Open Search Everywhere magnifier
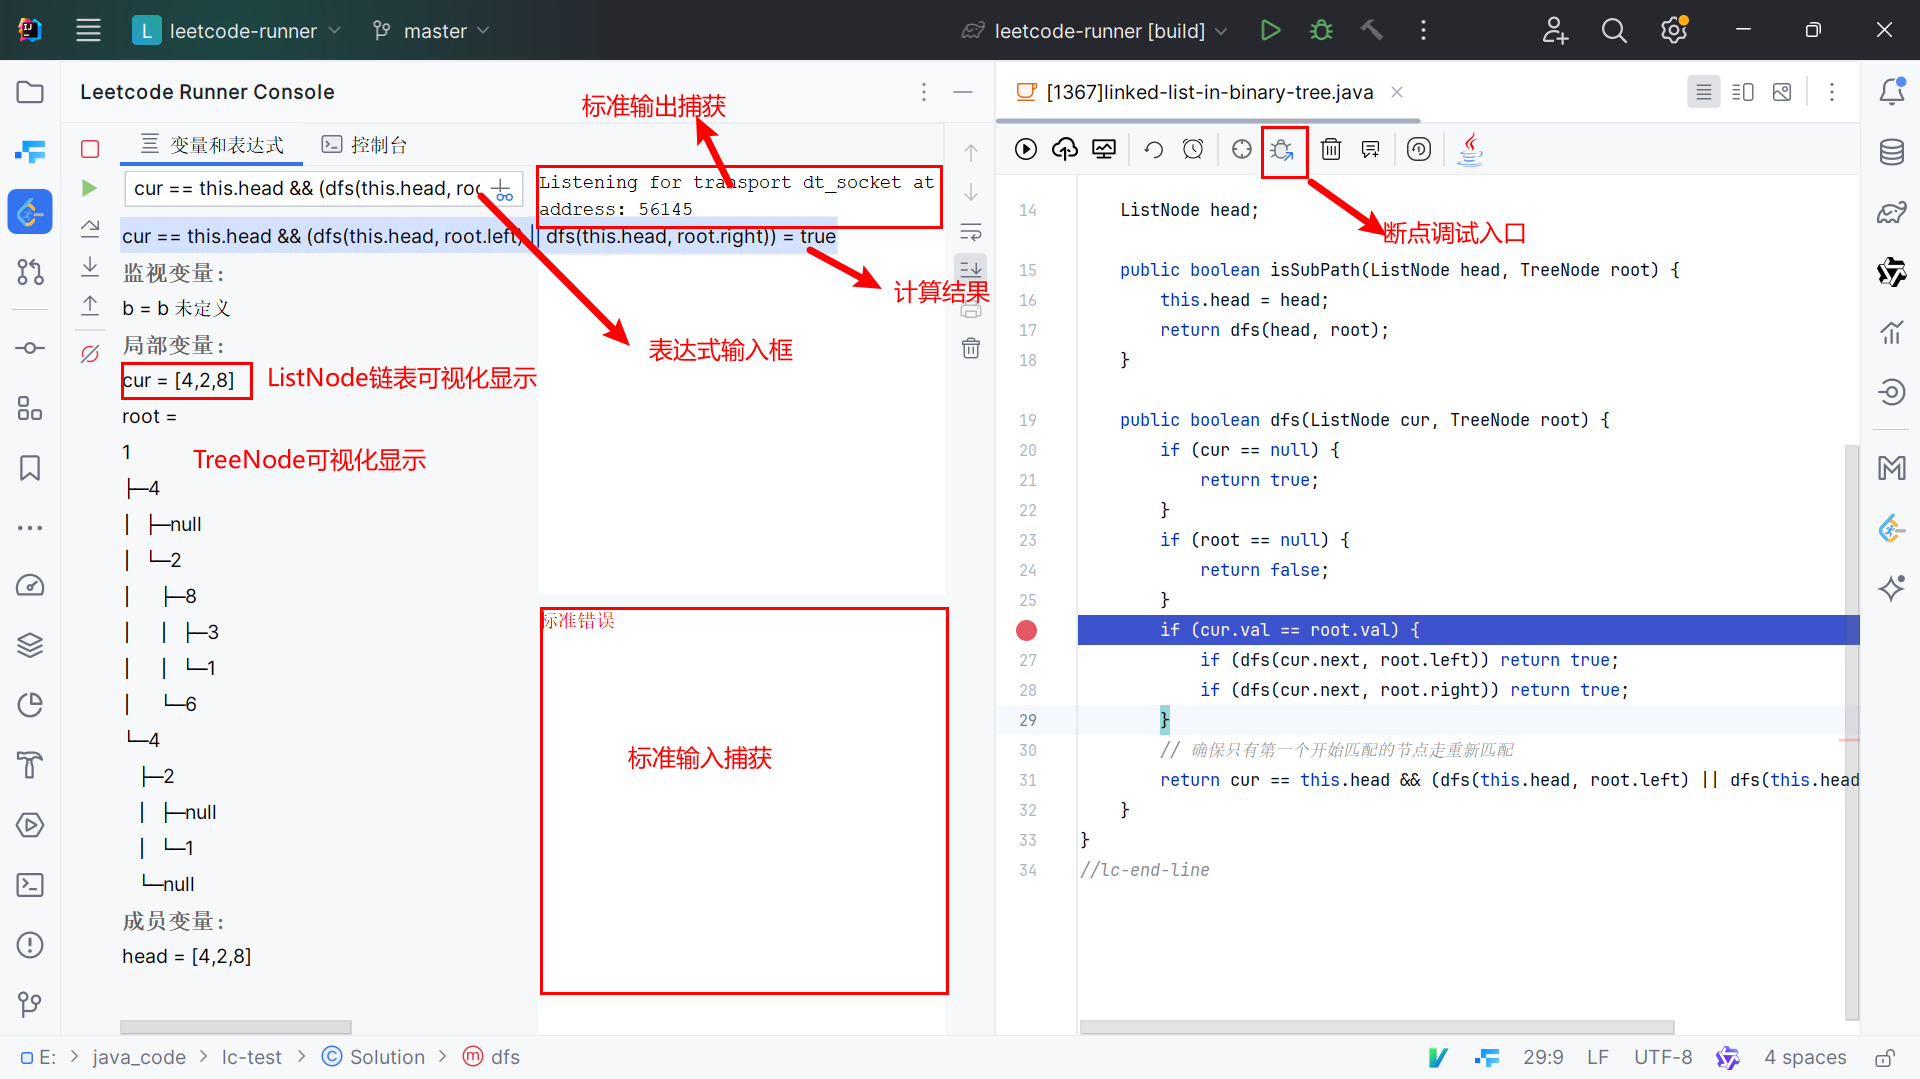Viewport: 1920px width, 1079px height. [1614, 31]
